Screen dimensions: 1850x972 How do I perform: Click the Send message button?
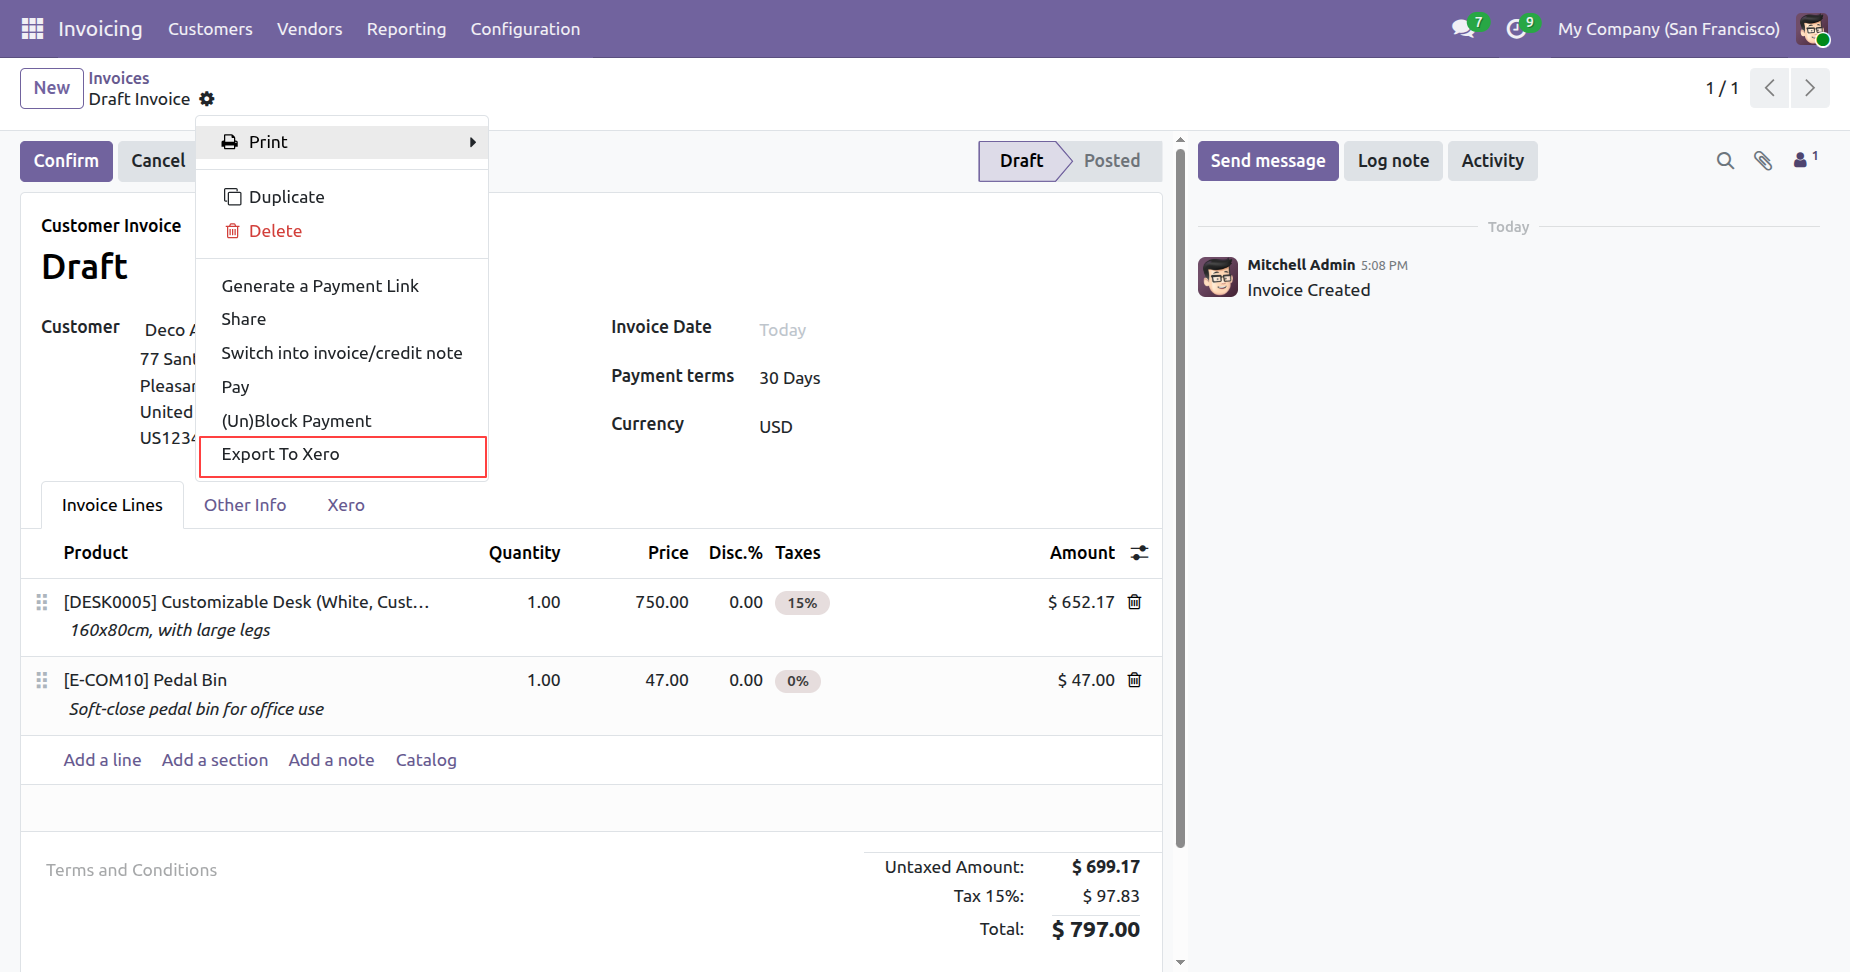pyautogui.click(x=1268, y=161)
